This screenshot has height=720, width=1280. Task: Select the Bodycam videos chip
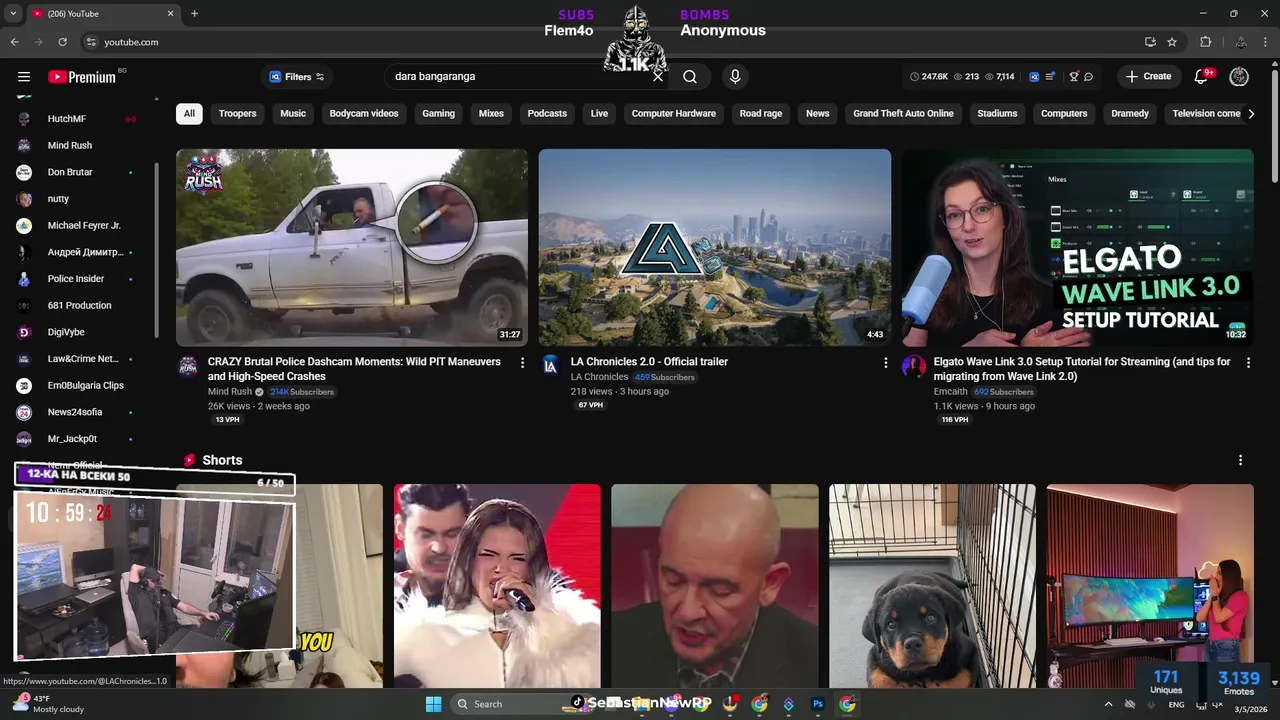coord(364,113)
